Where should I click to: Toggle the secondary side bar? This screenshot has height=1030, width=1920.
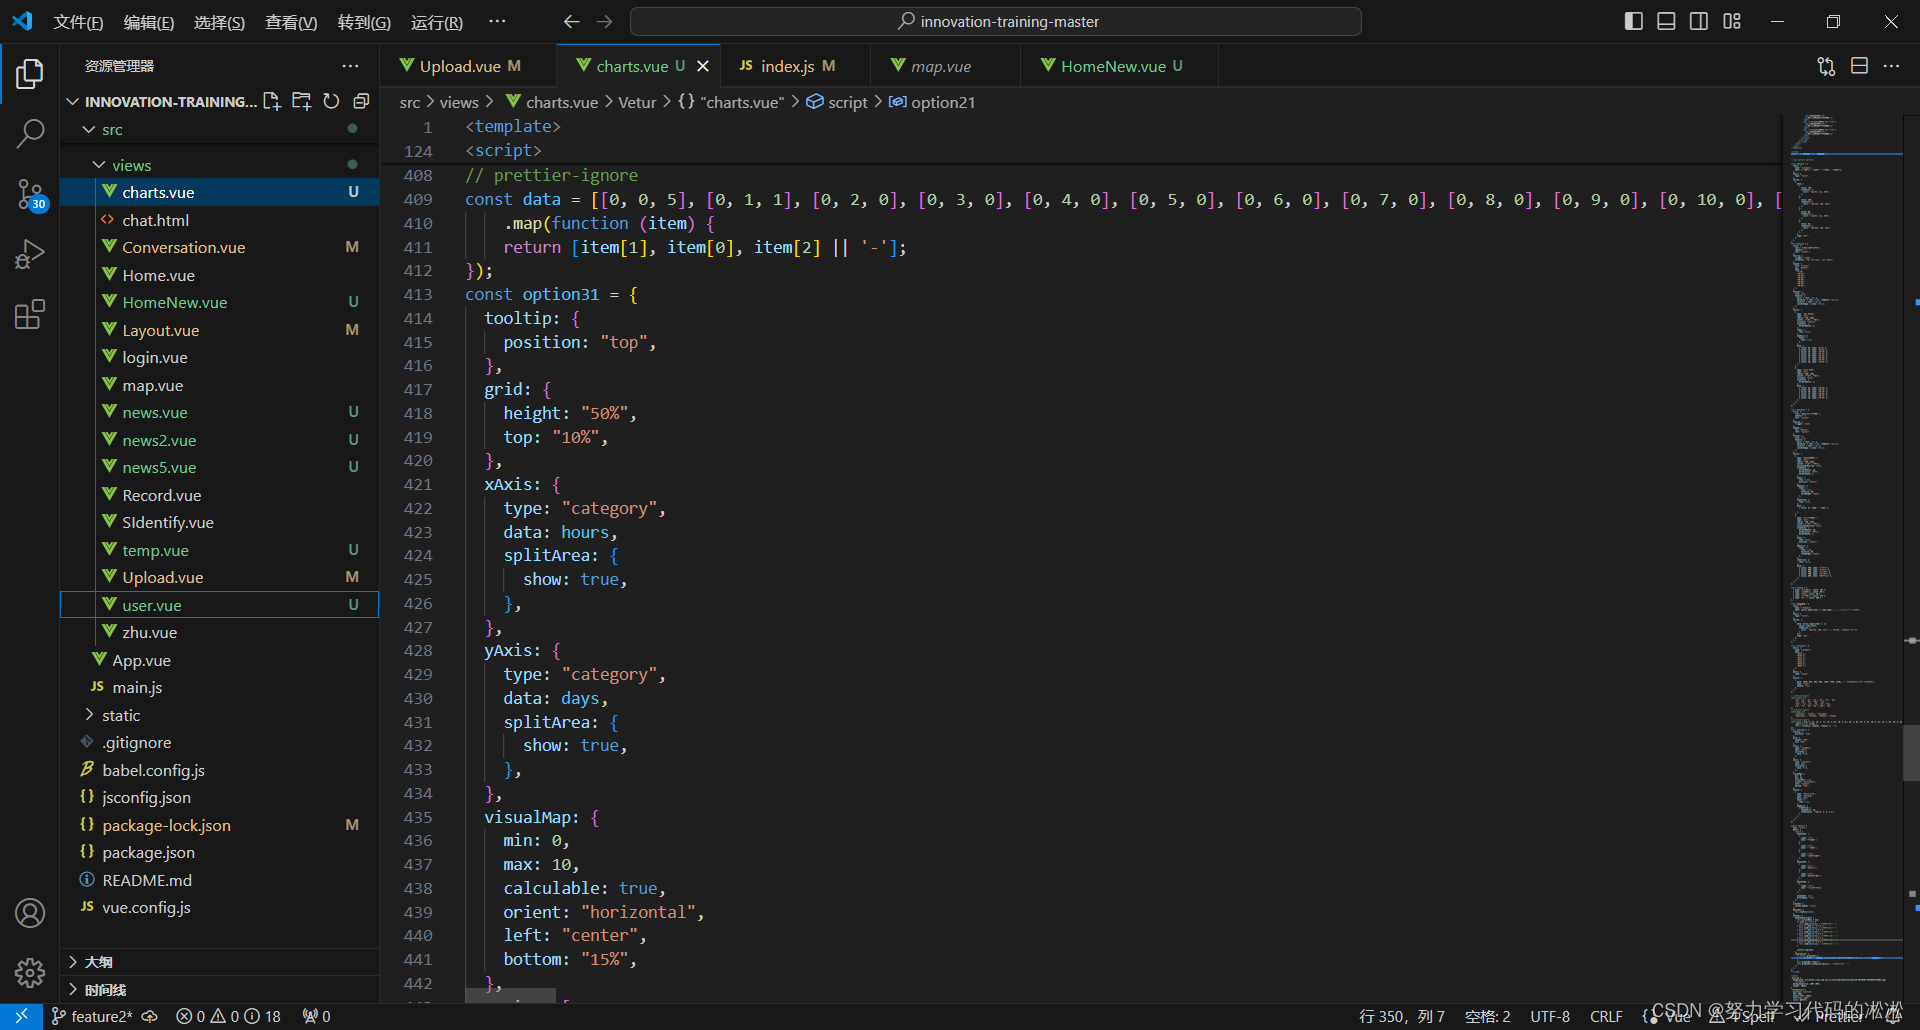1699,21
